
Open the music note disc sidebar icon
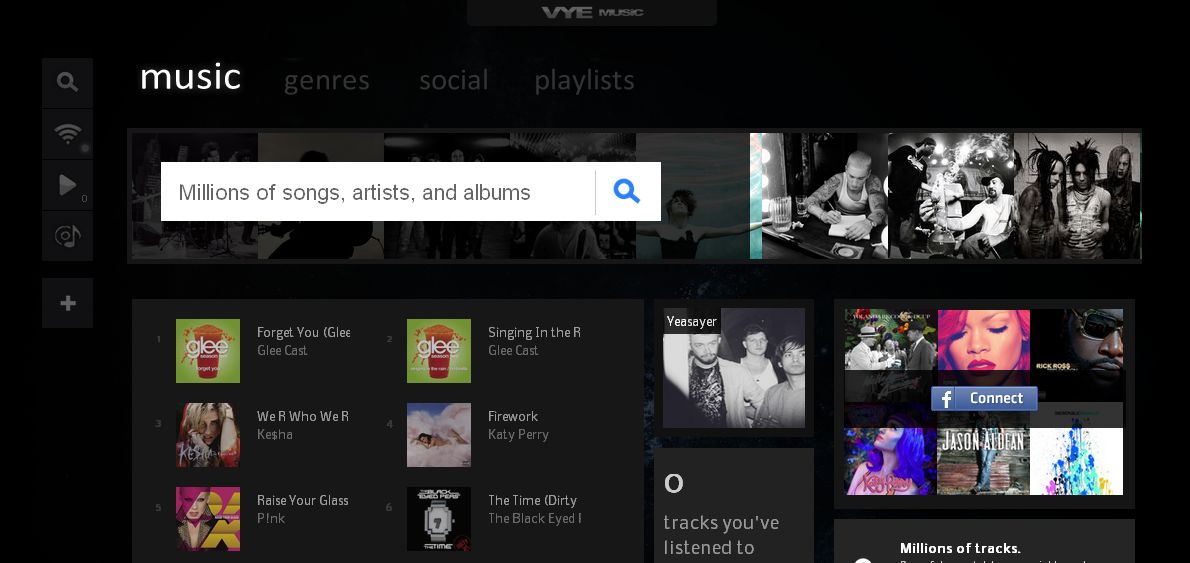click(68, 236)
